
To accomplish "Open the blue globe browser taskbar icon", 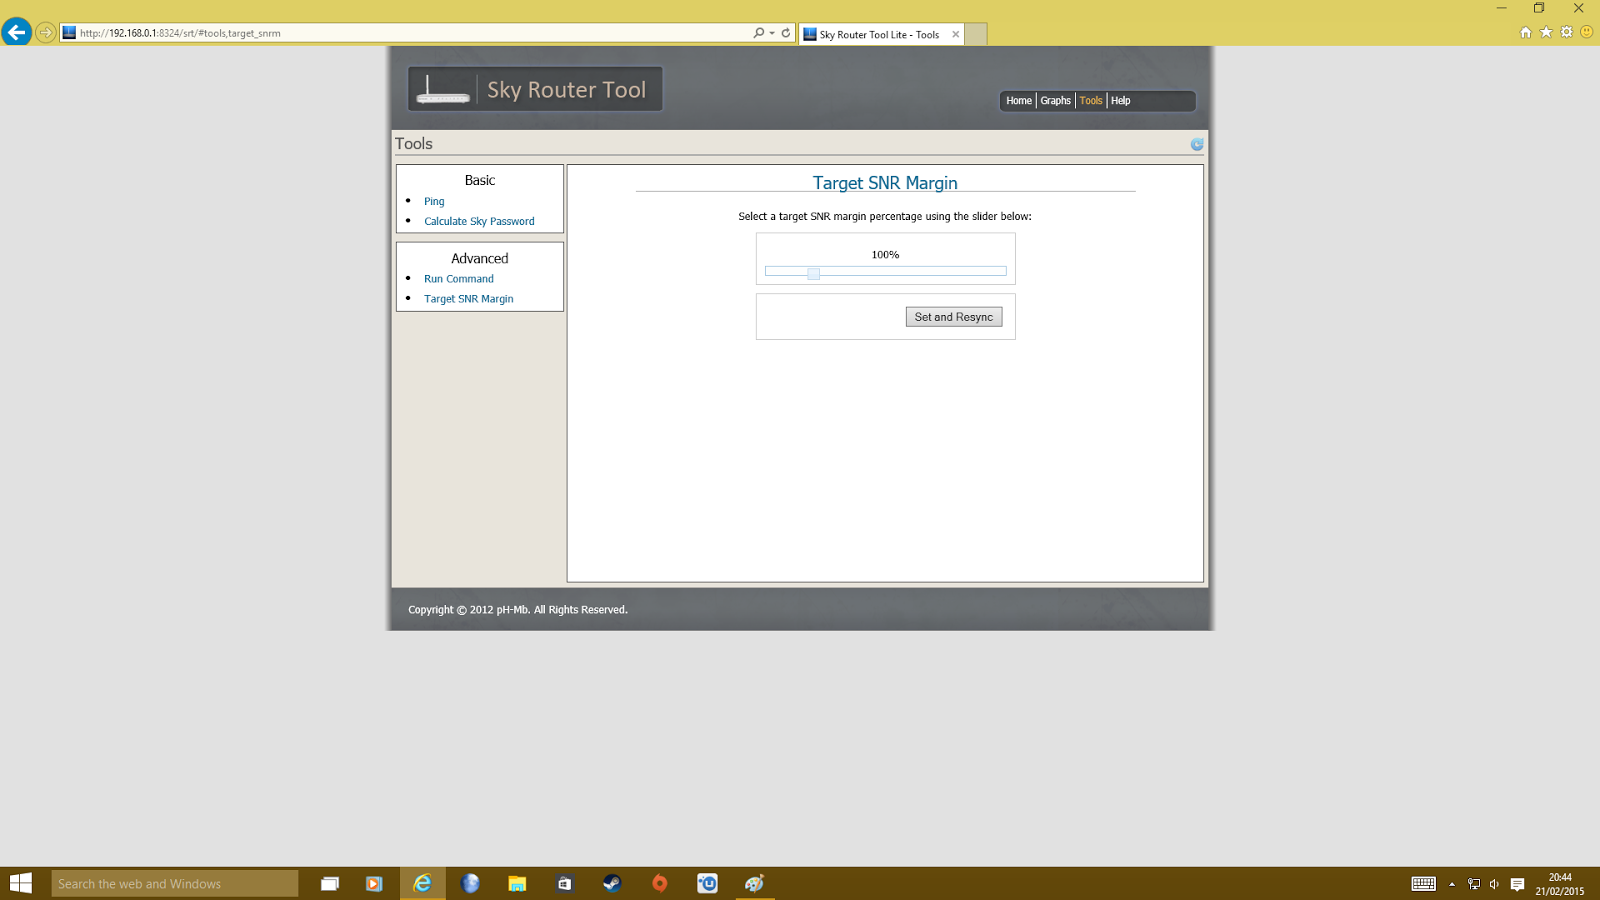I will point(470,884).
